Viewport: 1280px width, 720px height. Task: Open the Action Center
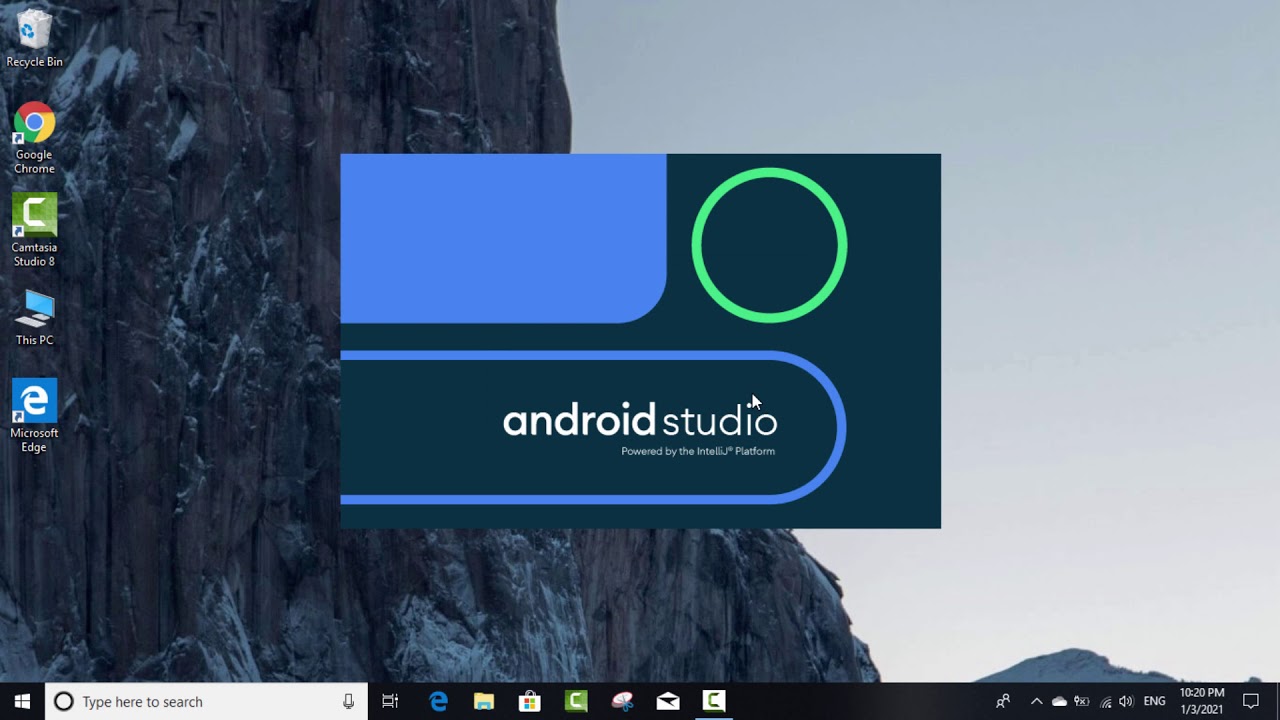[x=1252, y=701]
